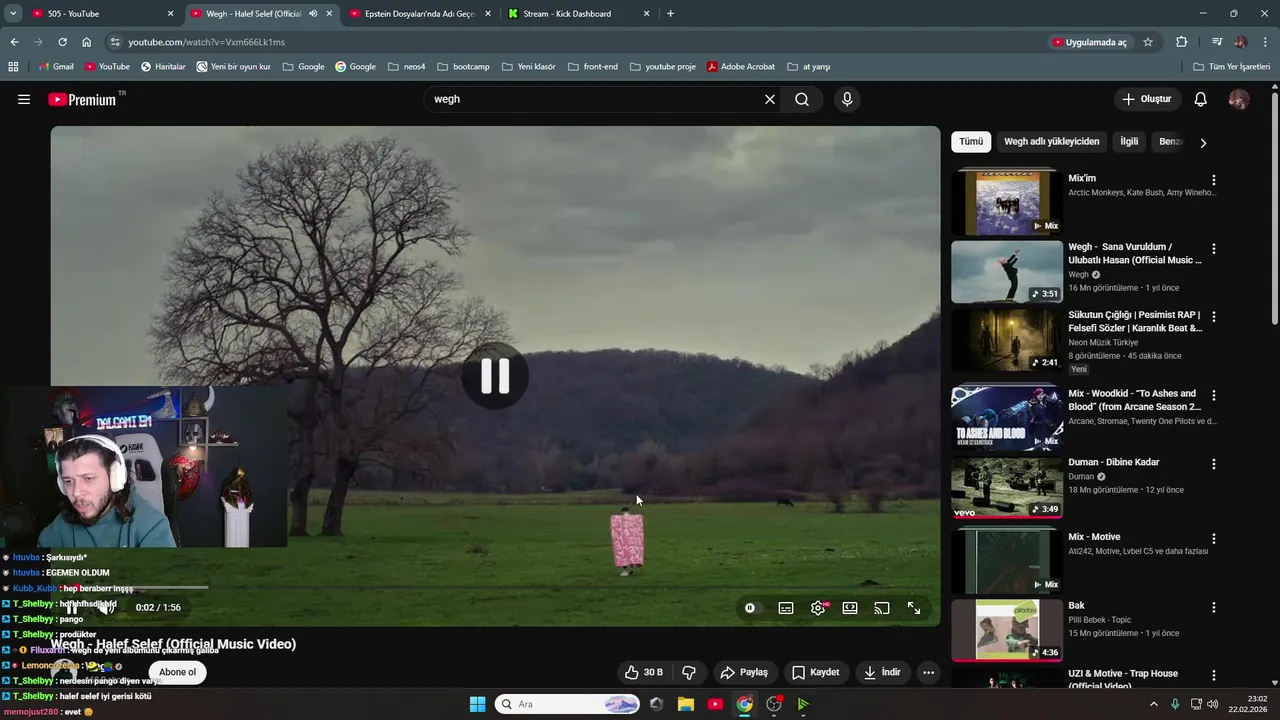Image resolution: width=1280 pixels, height=720 pixels.
Task: Open the Windows Start menu
Action: click(x=477, y=704)
